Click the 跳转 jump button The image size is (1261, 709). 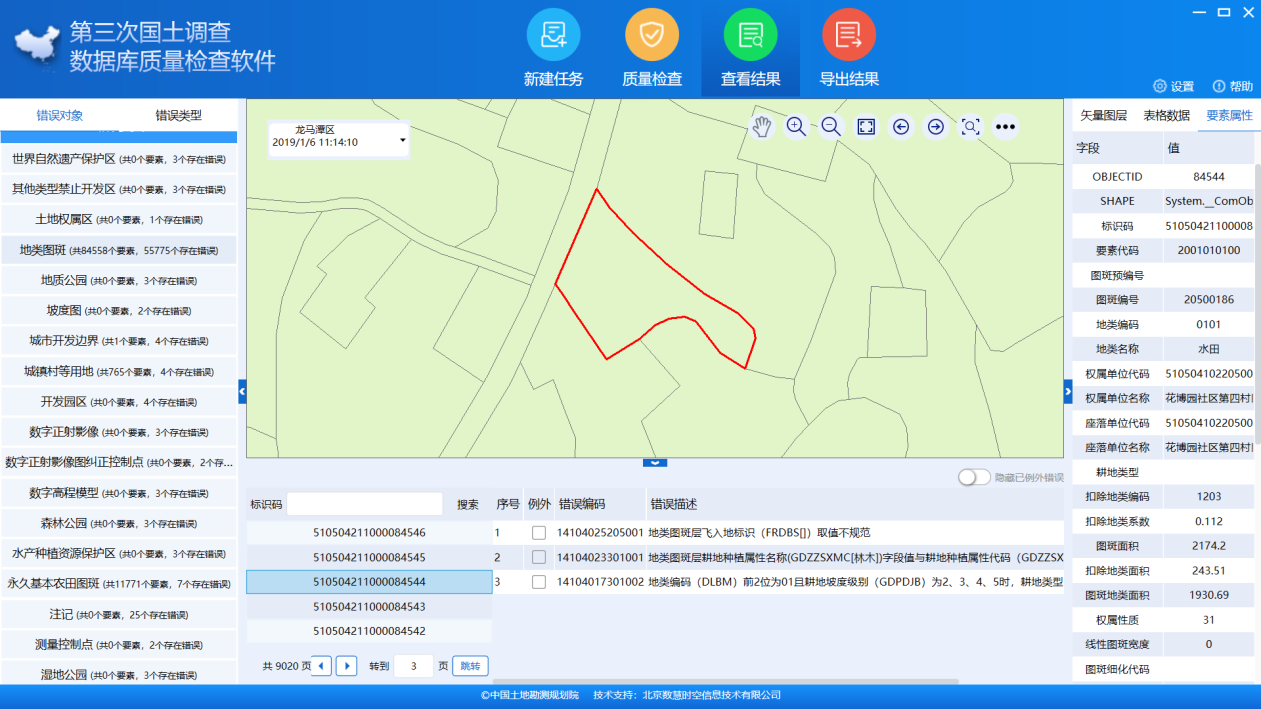pyautogui.click(x=470, y=666)
